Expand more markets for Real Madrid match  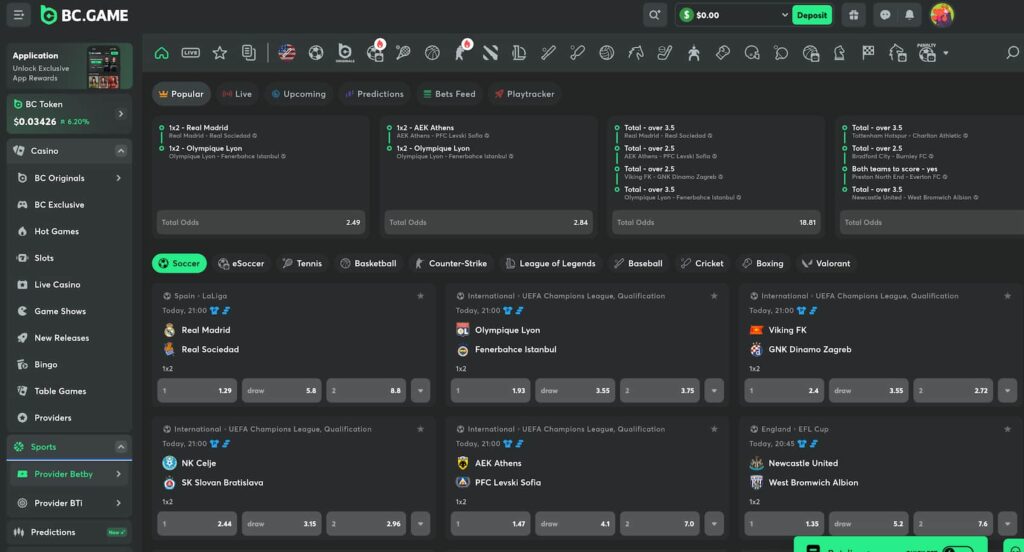click(x=421, y=391)
